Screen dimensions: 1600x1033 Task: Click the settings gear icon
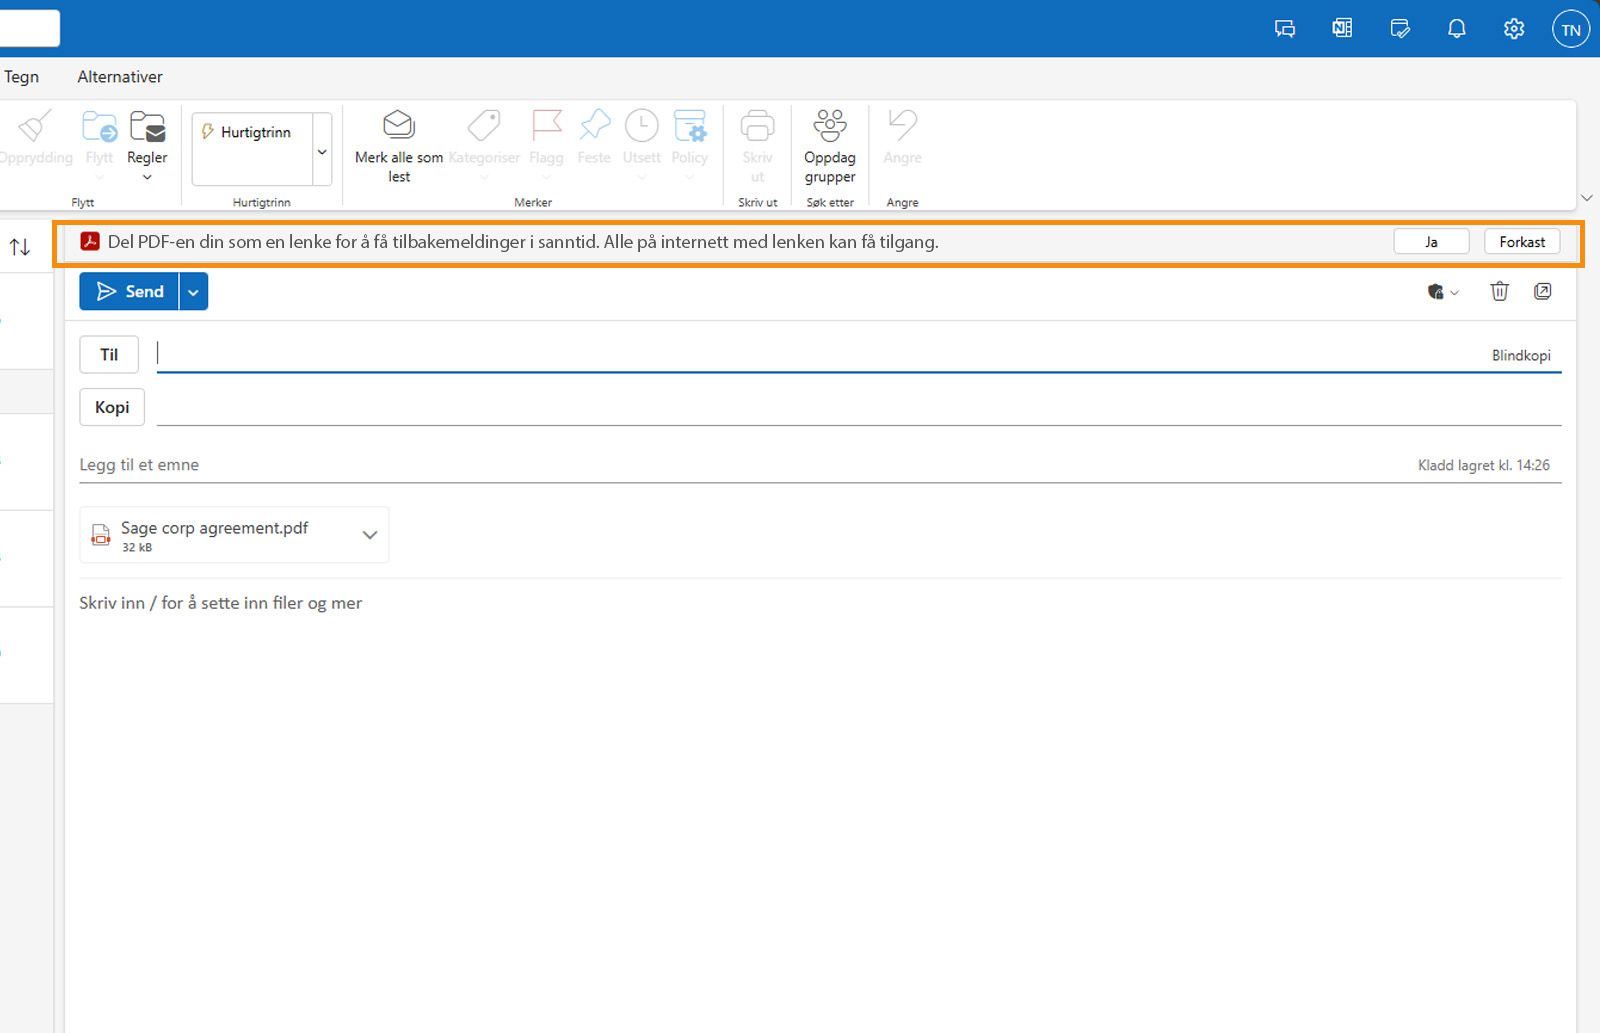click(x=1513, y=28)
